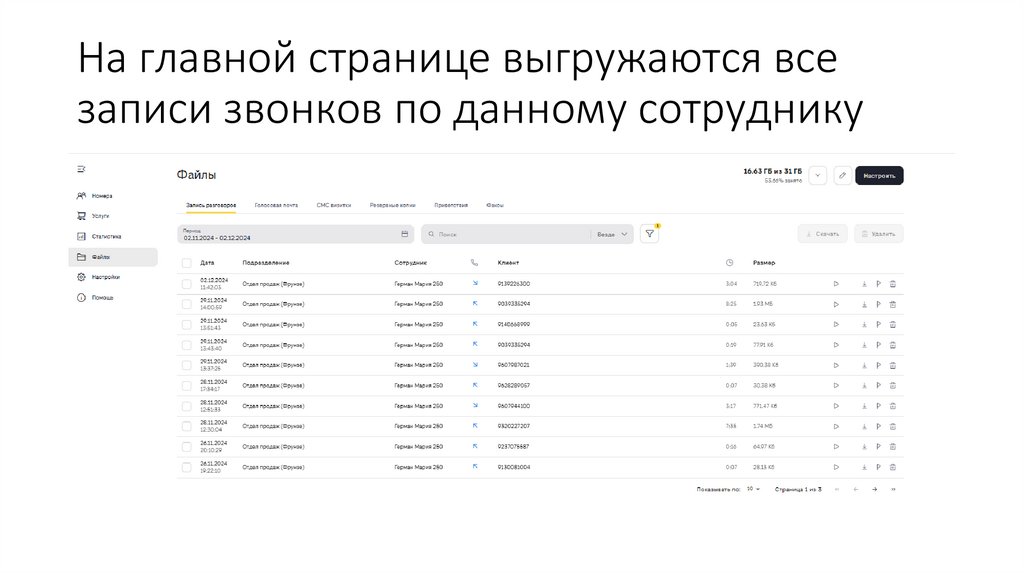Click the pencil edit icon near storage
Screen dimensions: 1024x574
(x=842, y=176)
